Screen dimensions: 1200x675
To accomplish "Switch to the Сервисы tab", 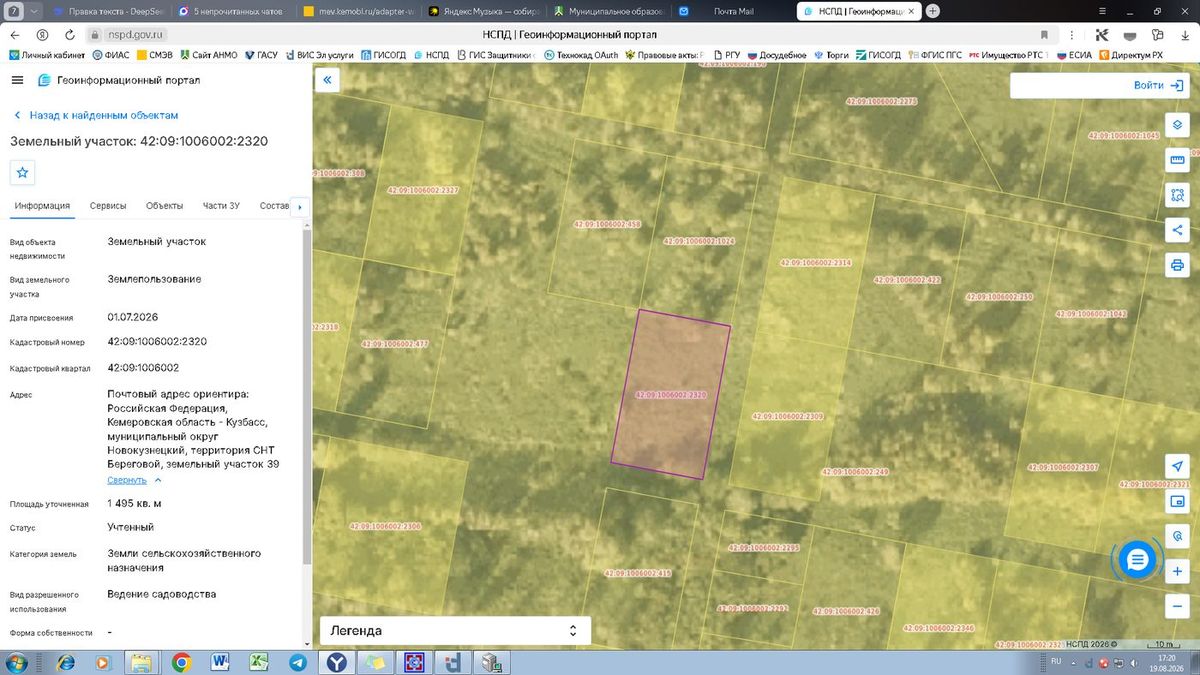I will 108,206.
